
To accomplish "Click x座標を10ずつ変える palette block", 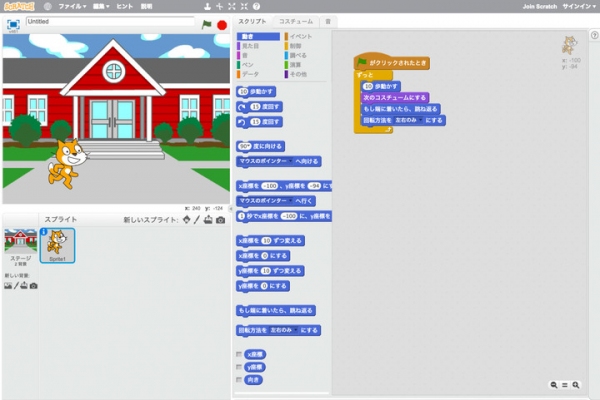I will 271,241.
